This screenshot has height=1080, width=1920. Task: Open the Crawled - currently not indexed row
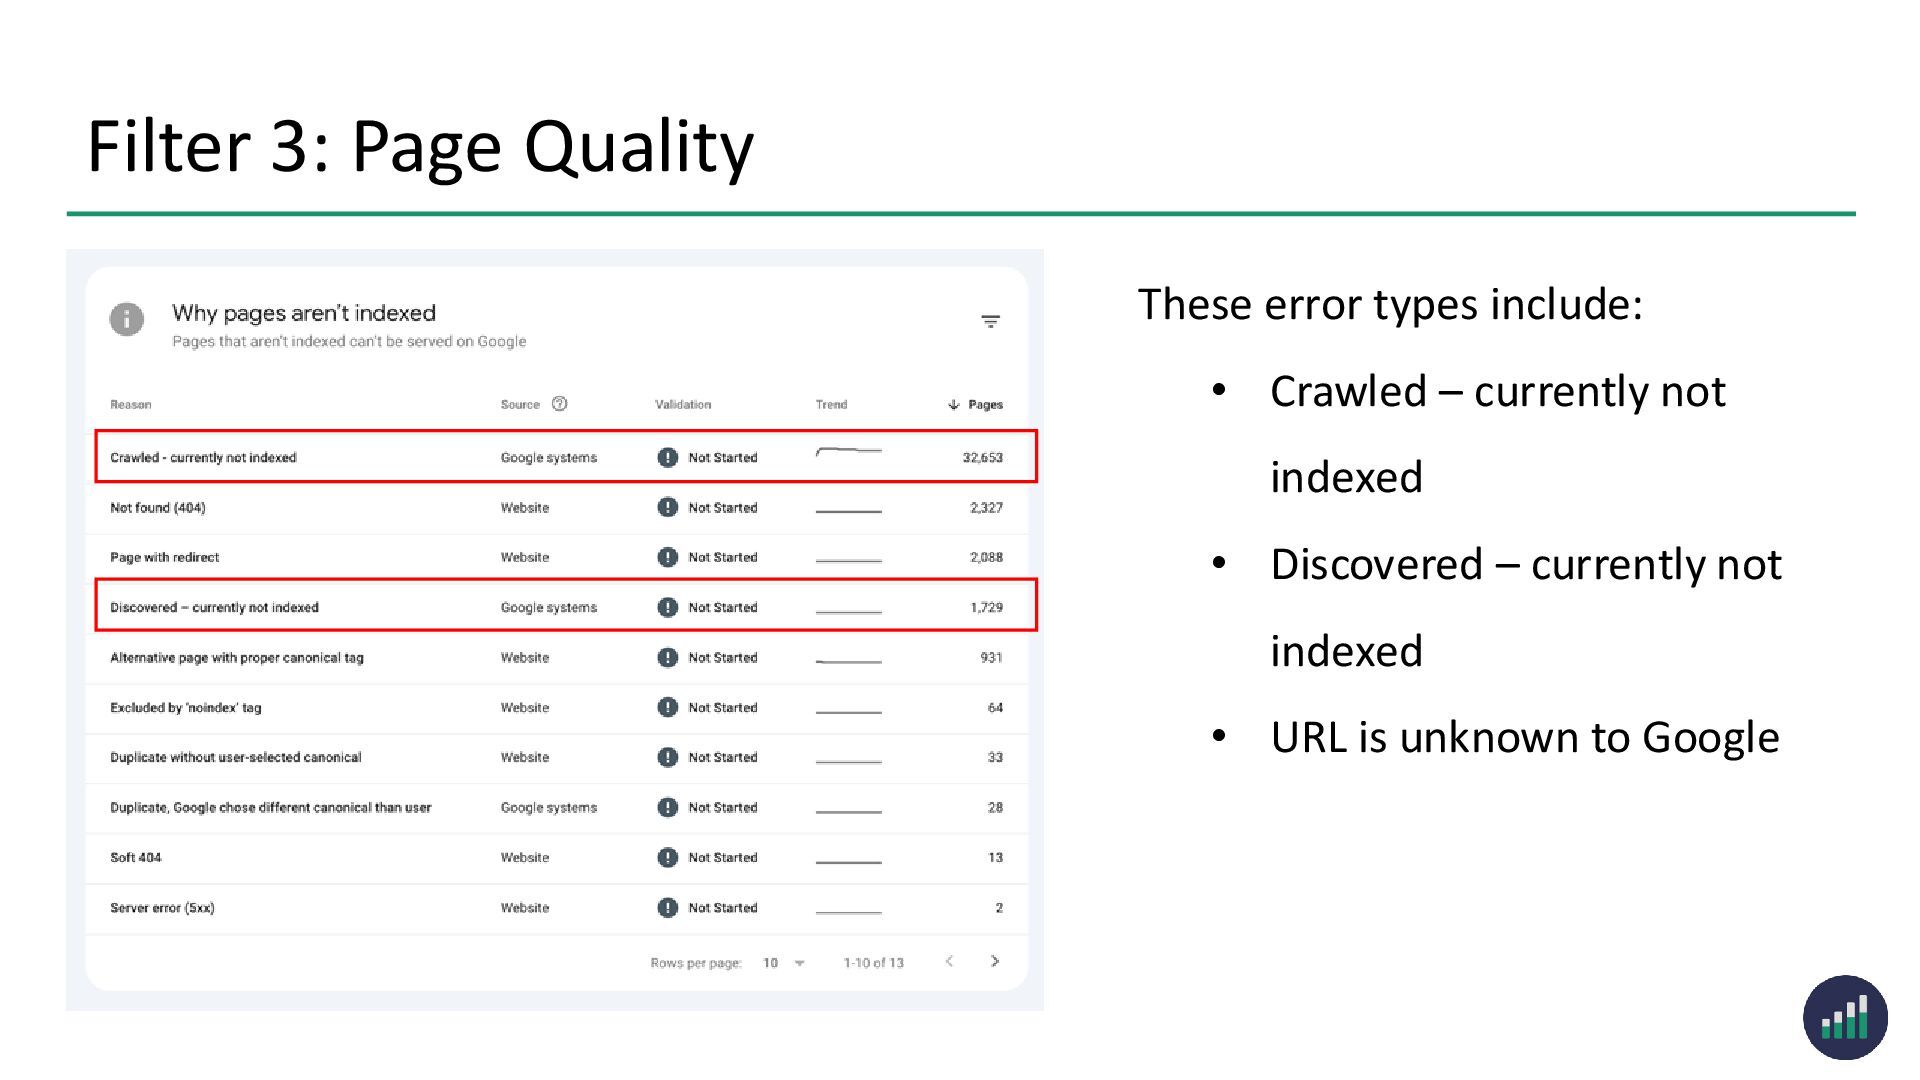point(204,457)
